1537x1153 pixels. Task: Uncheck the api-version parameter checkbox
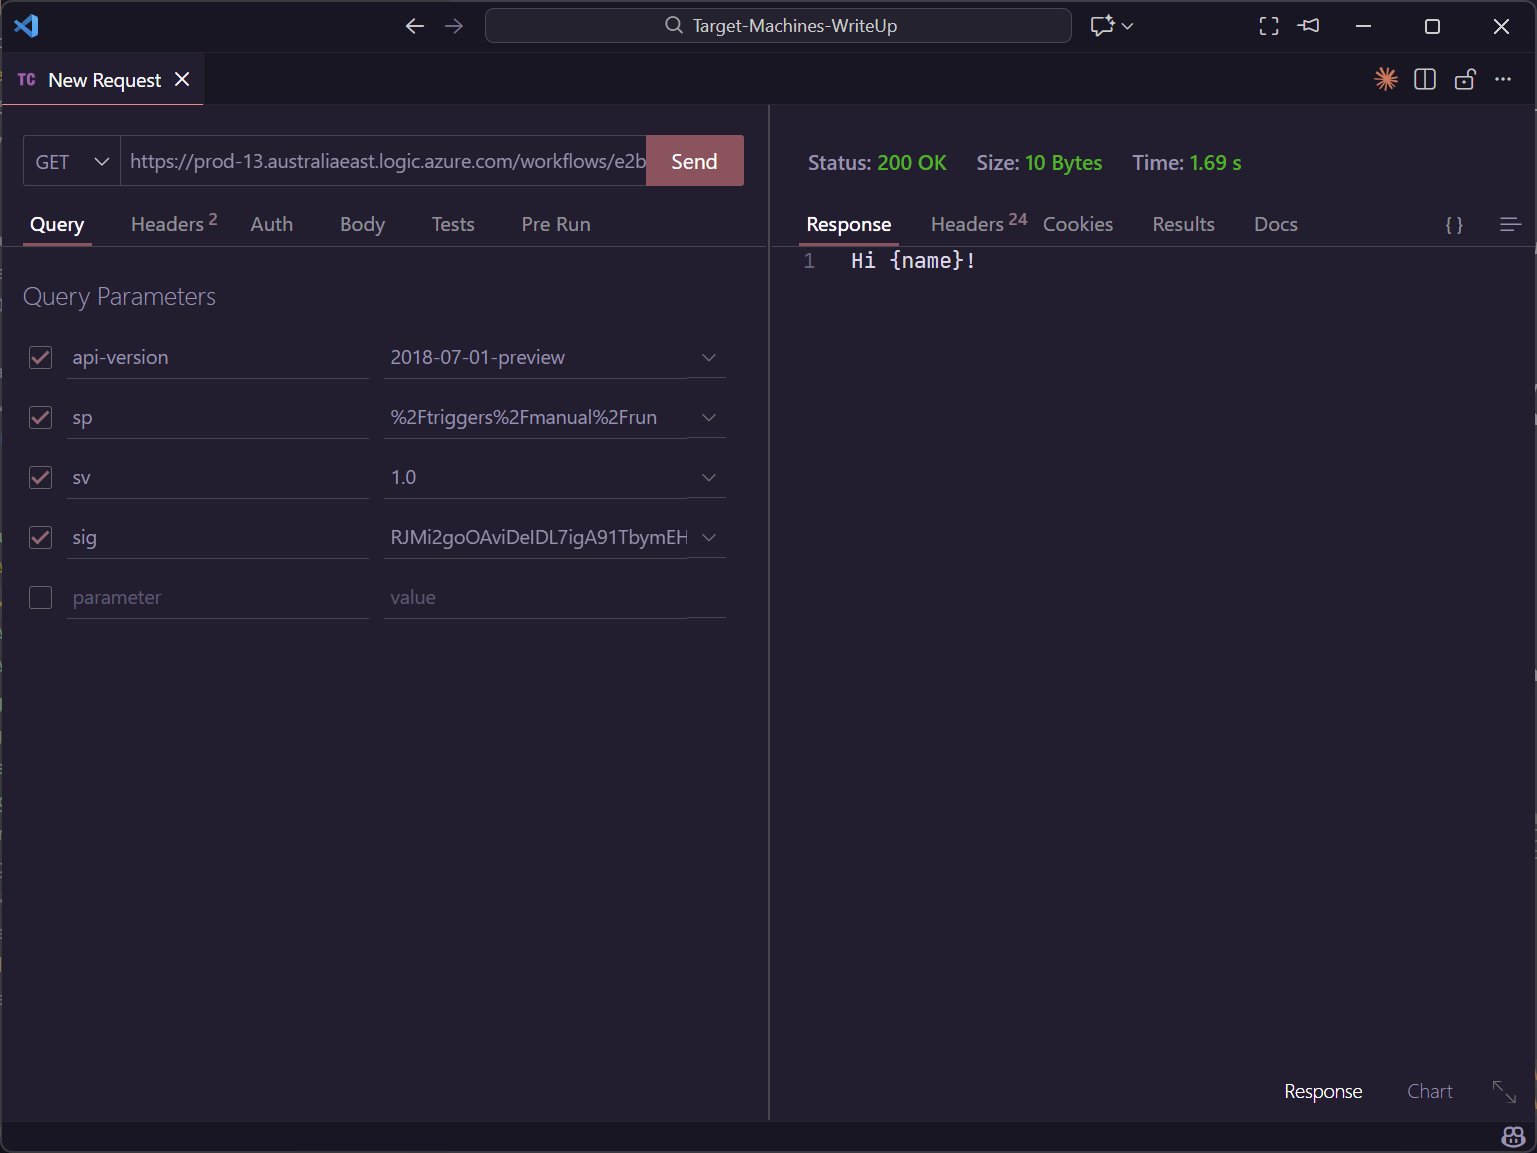click(41, 357)
